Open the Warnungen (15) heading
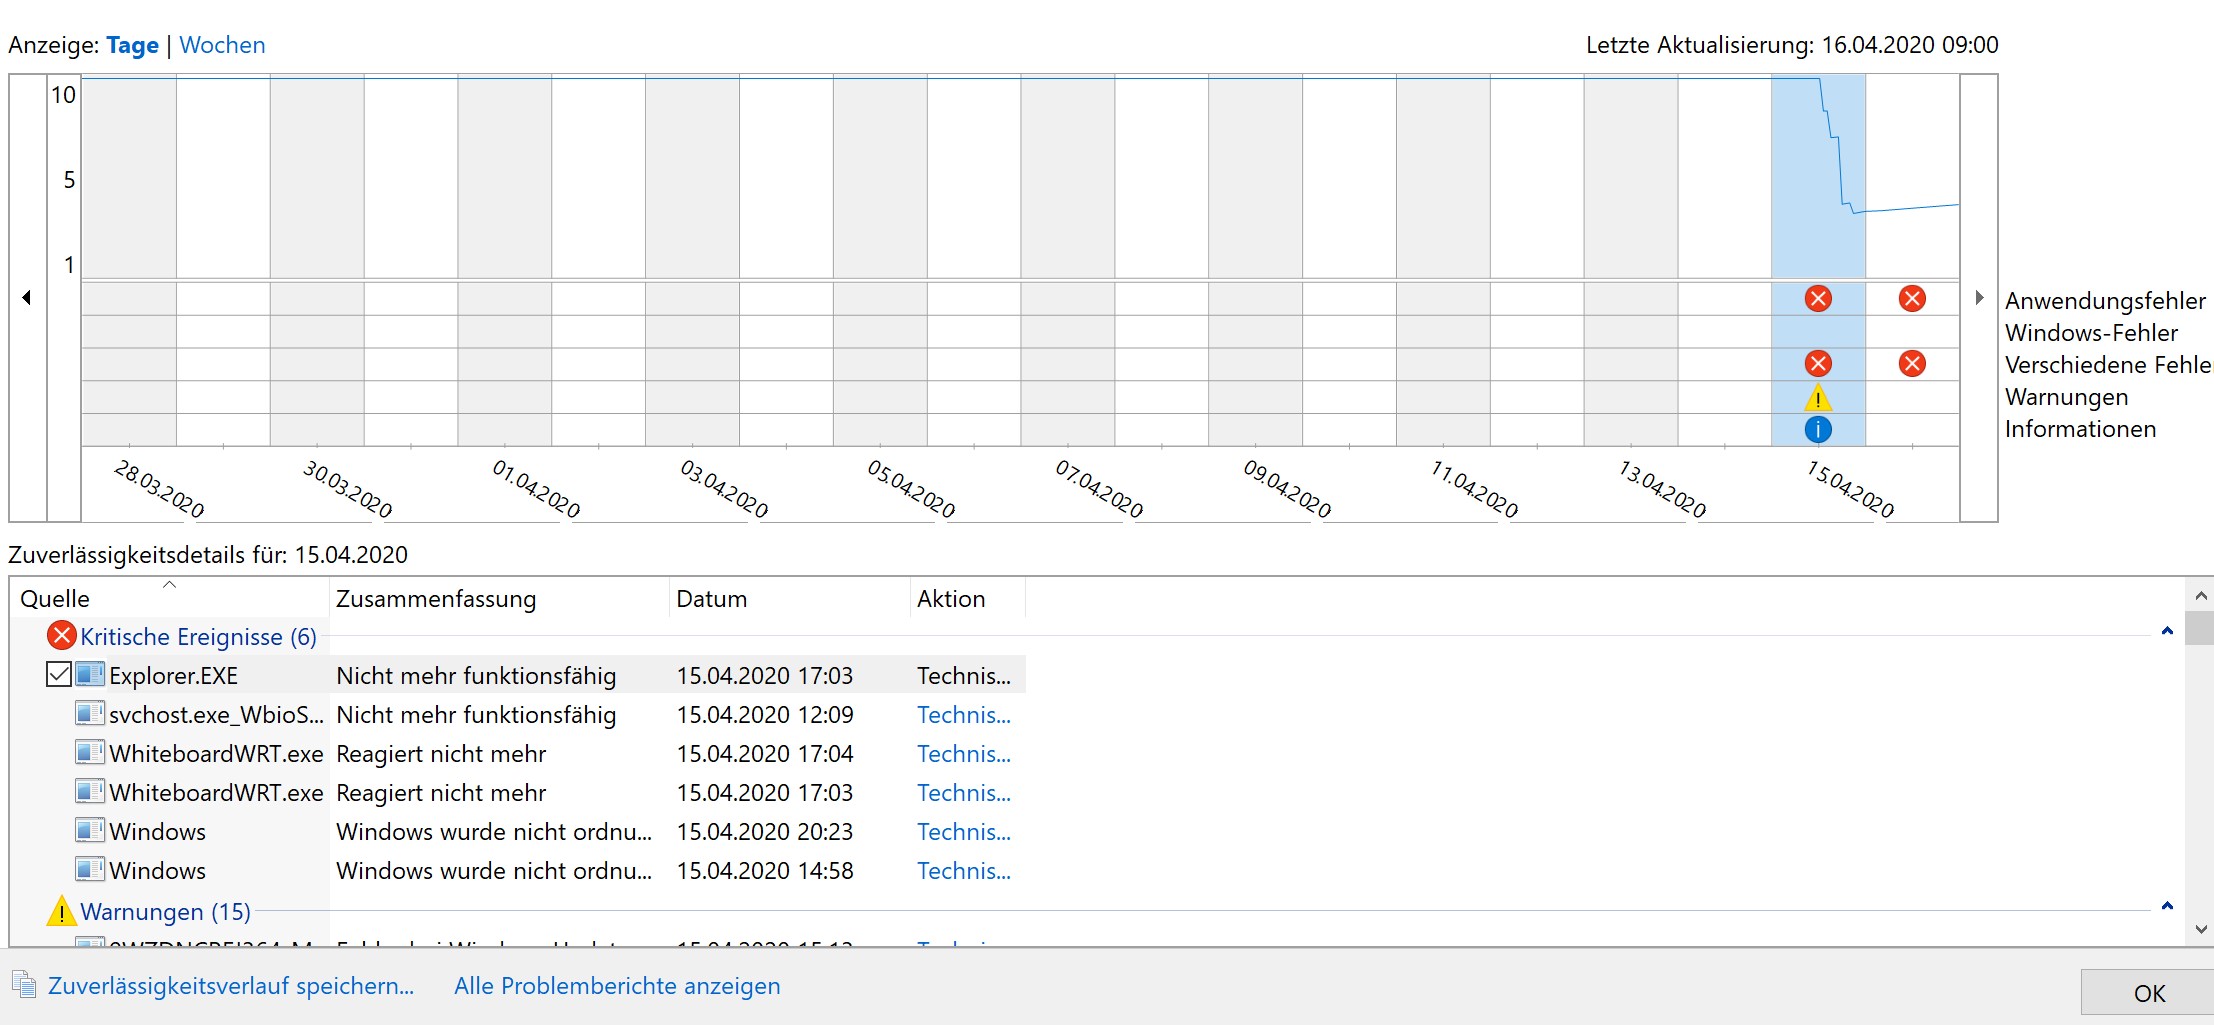The width and height of the screenshot is (2214, 1025). (x=165, y=912)
